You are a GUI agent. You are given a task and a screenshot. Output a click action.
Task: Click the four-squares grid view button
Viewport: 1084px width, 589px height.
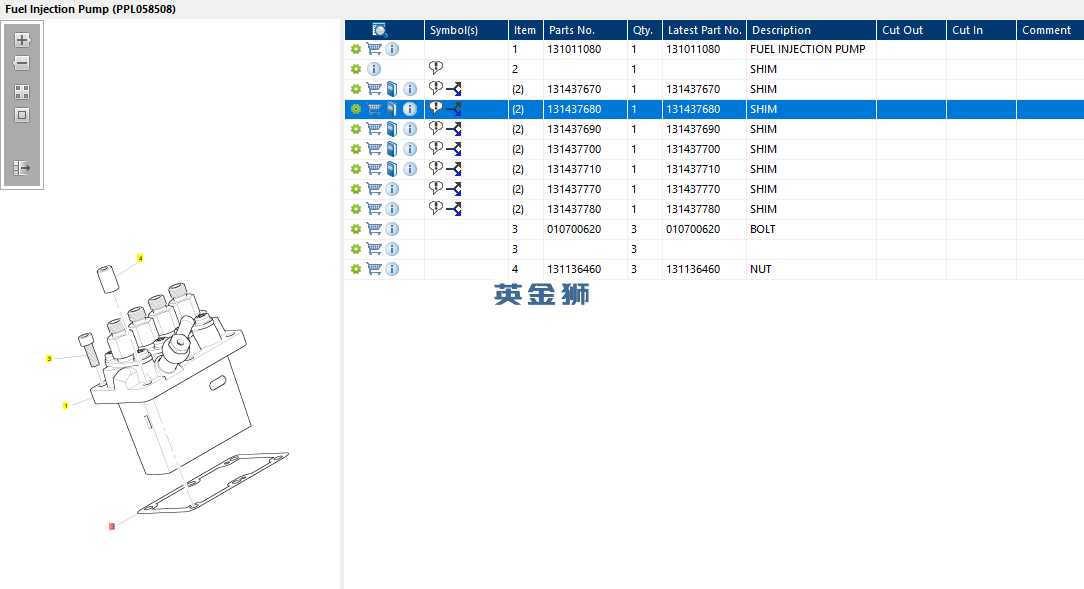pos(22,91)
